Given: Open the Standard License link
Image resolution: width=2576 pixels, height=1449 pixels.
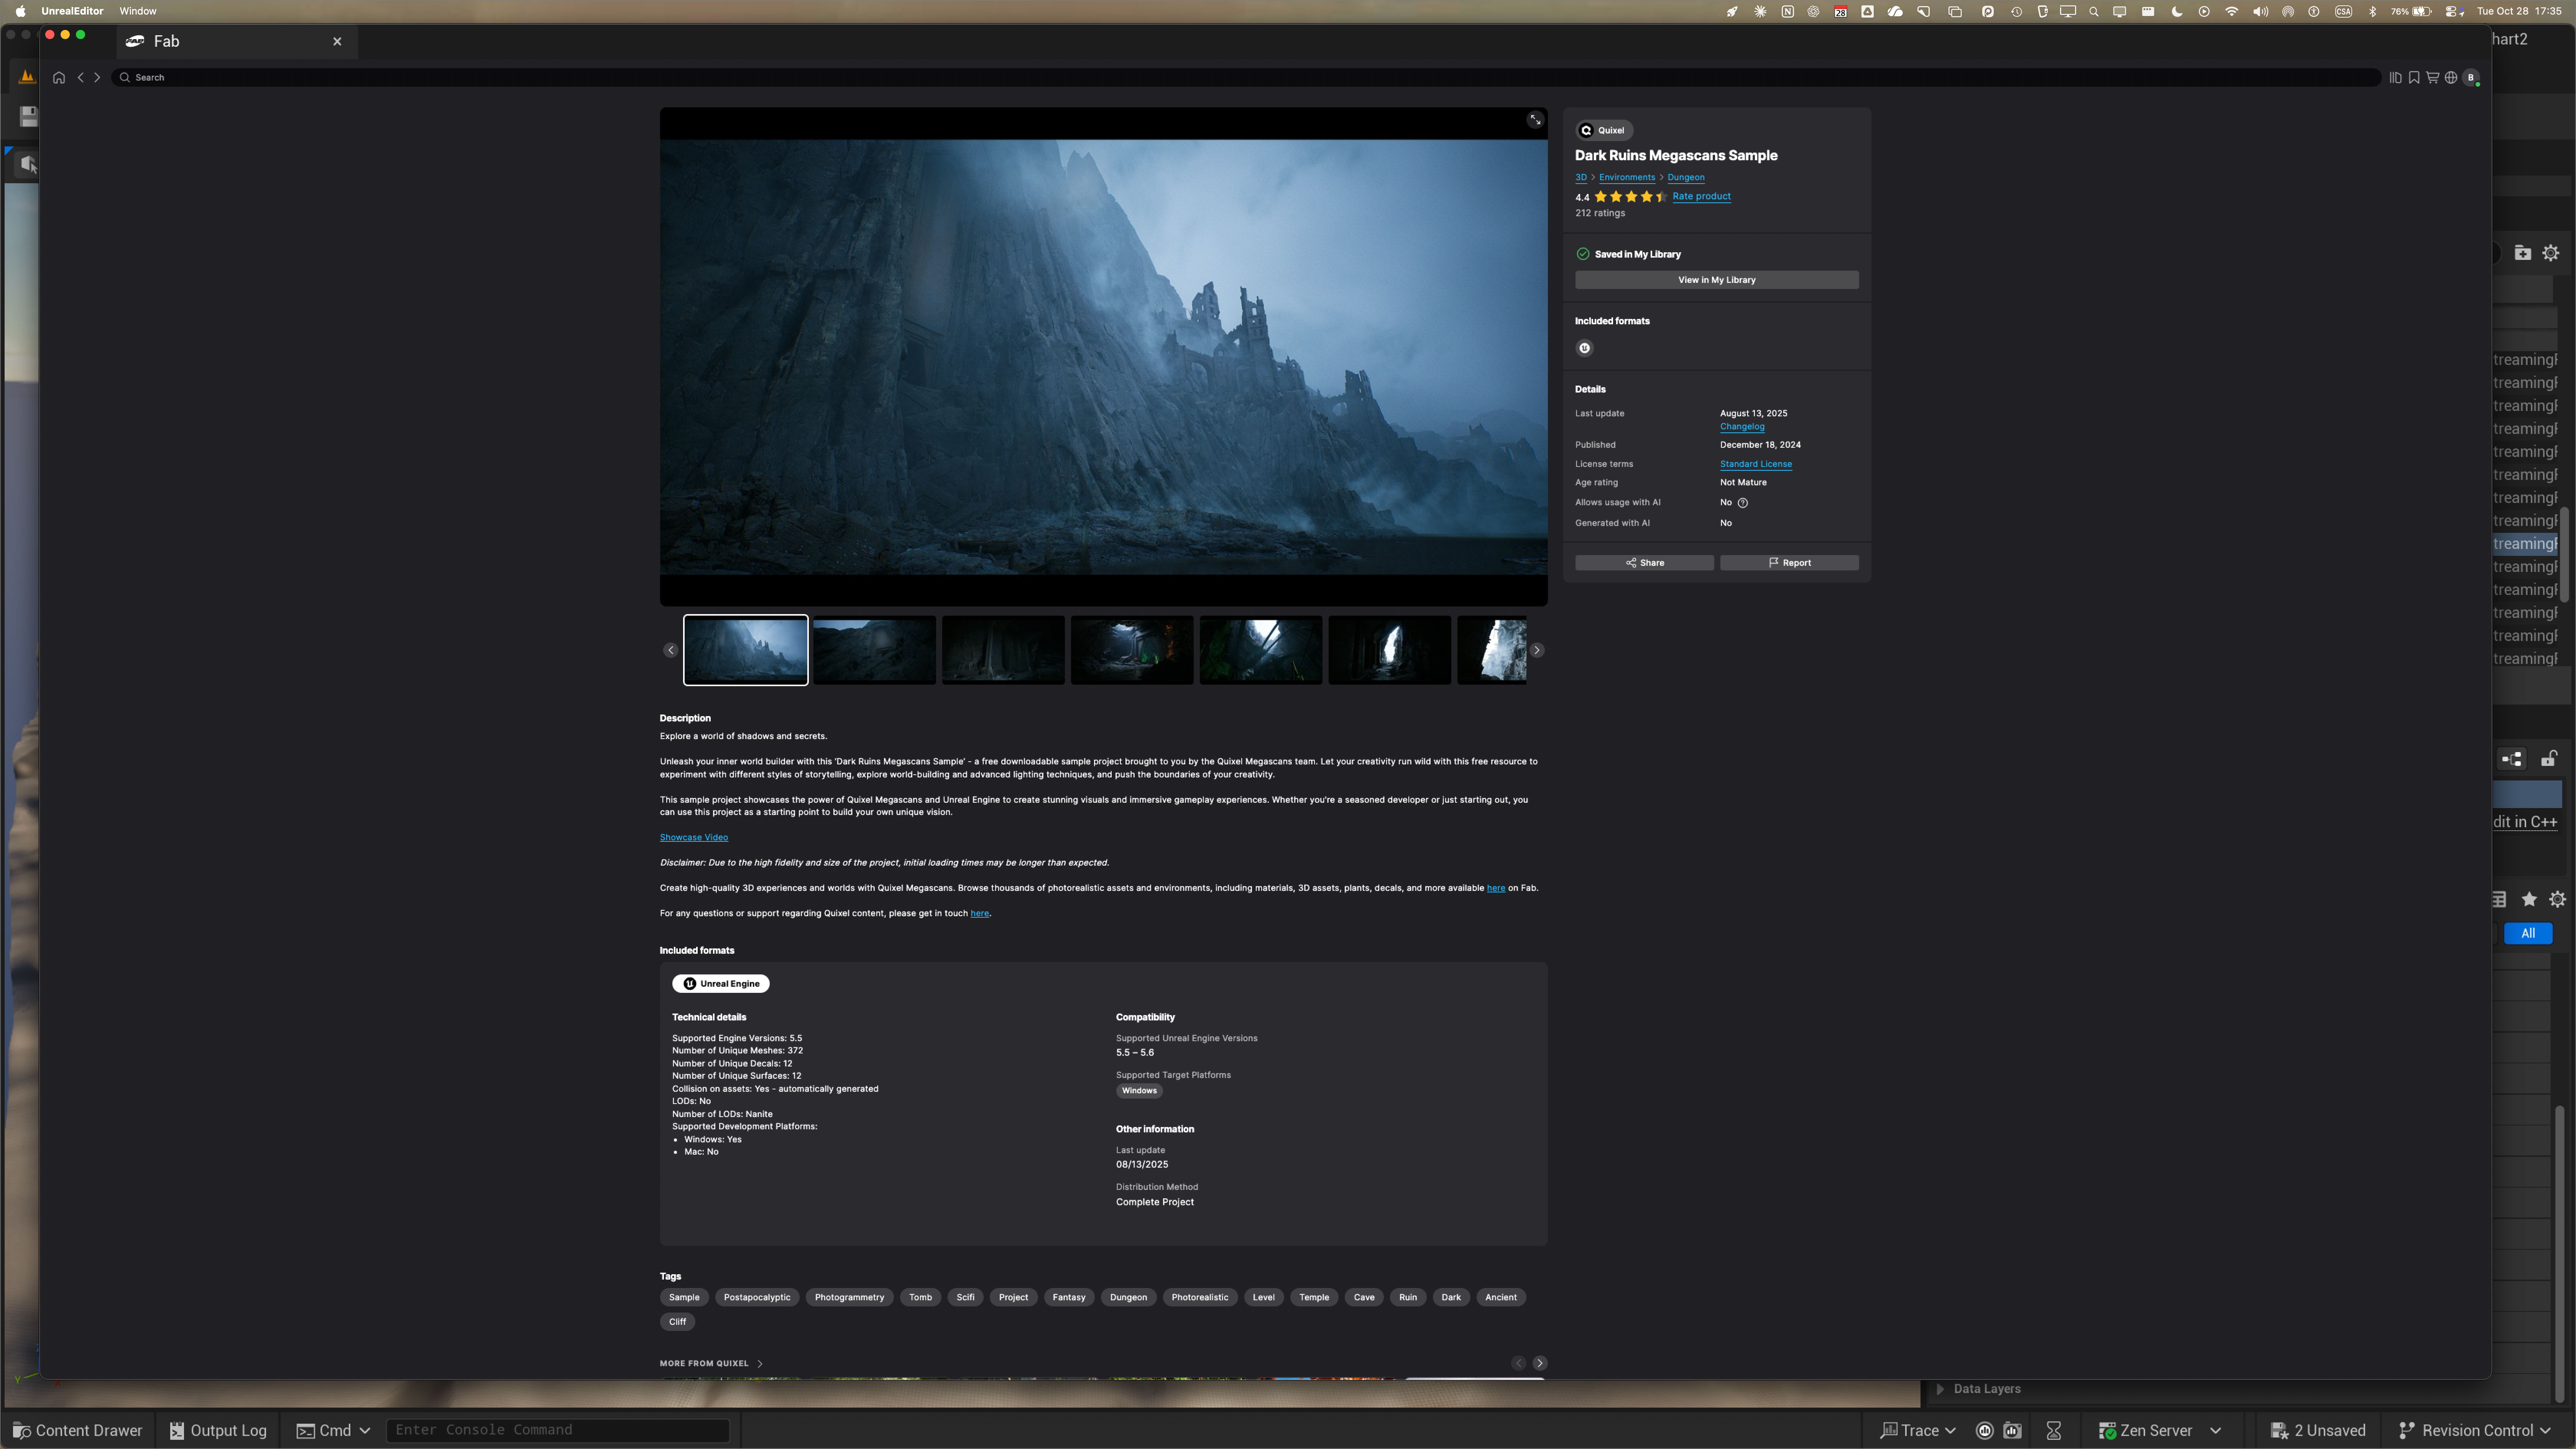Looking at the screenshot, I should (1756, 464).
